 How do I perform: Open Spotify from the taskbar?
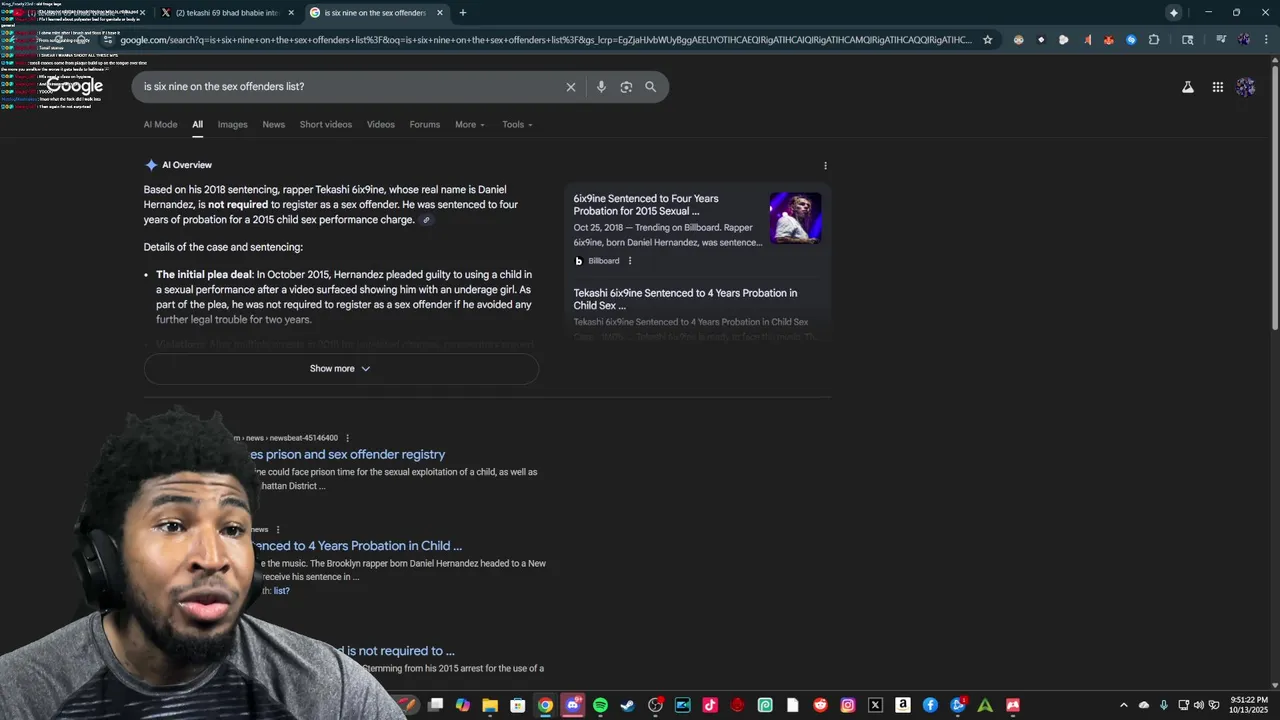600,705
